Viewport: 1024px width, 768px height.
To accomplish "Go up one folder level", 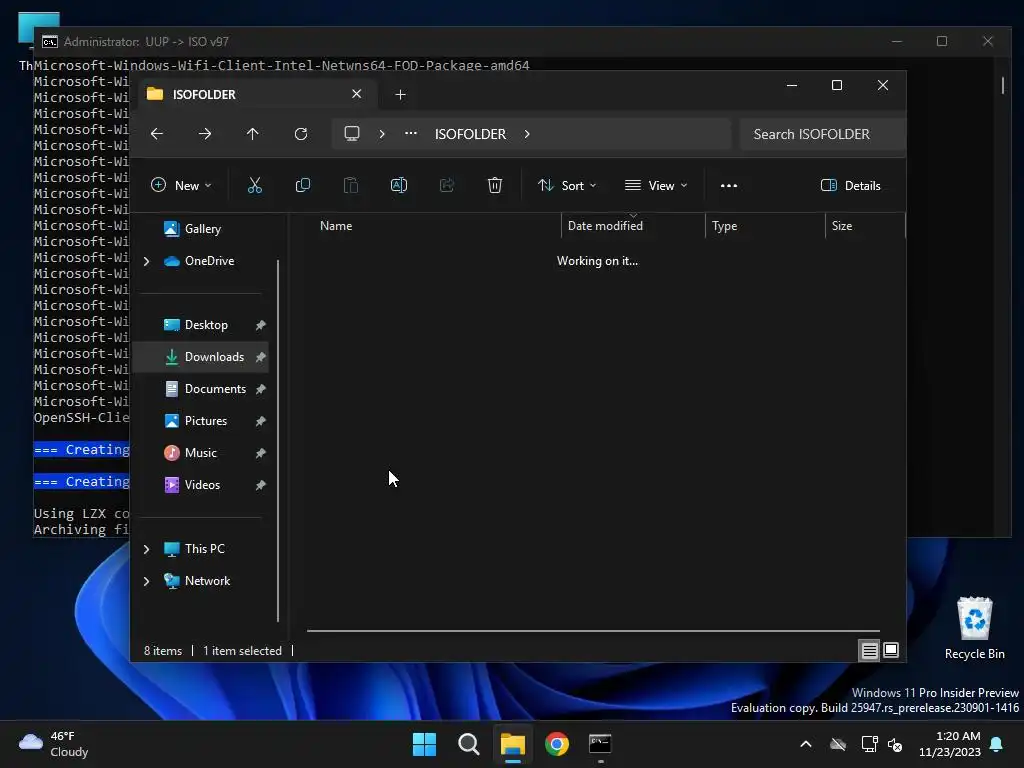I will tap(253, 134).
